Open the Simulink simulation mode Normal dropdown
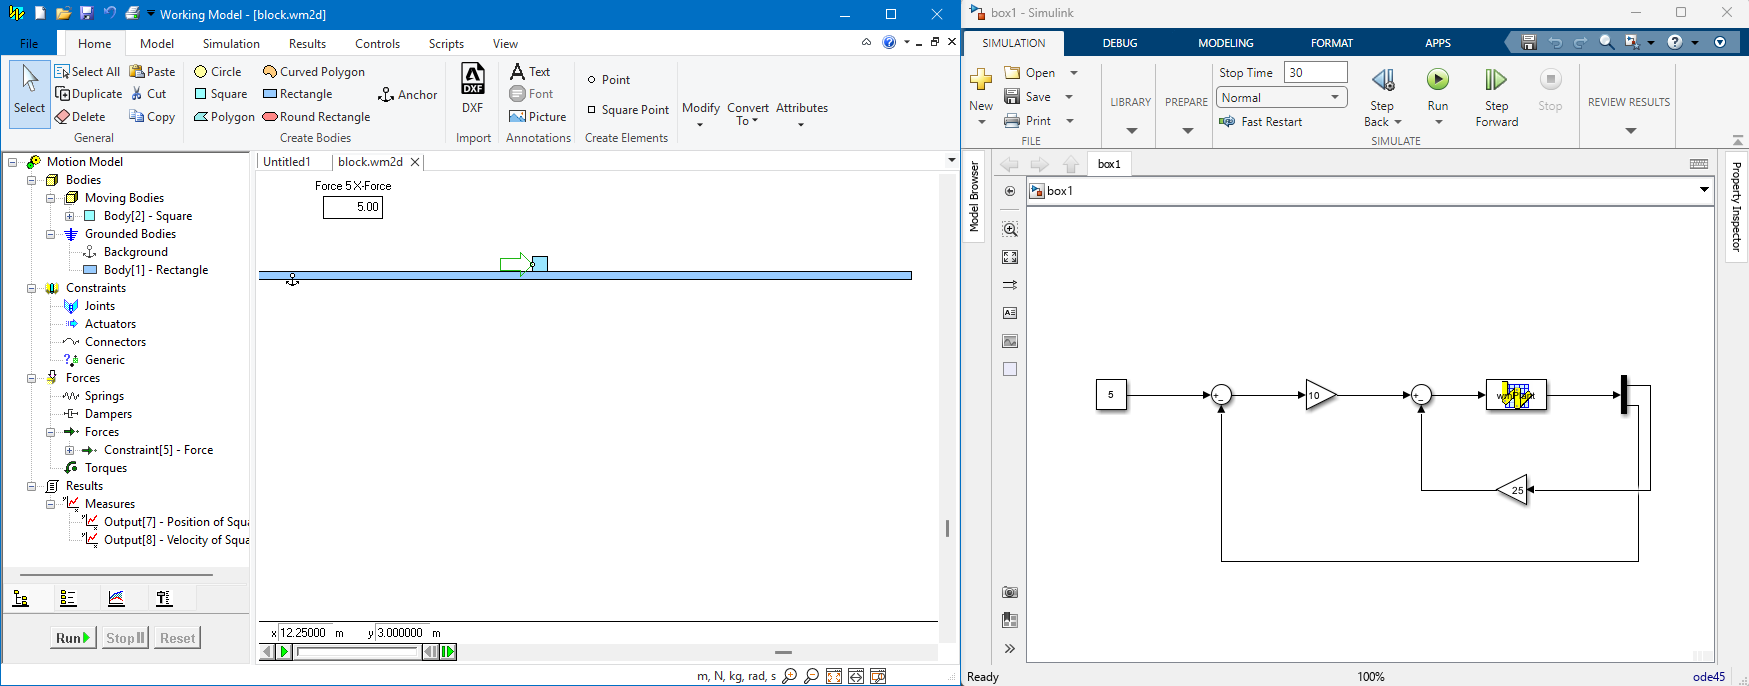 tap(1282, 97)
